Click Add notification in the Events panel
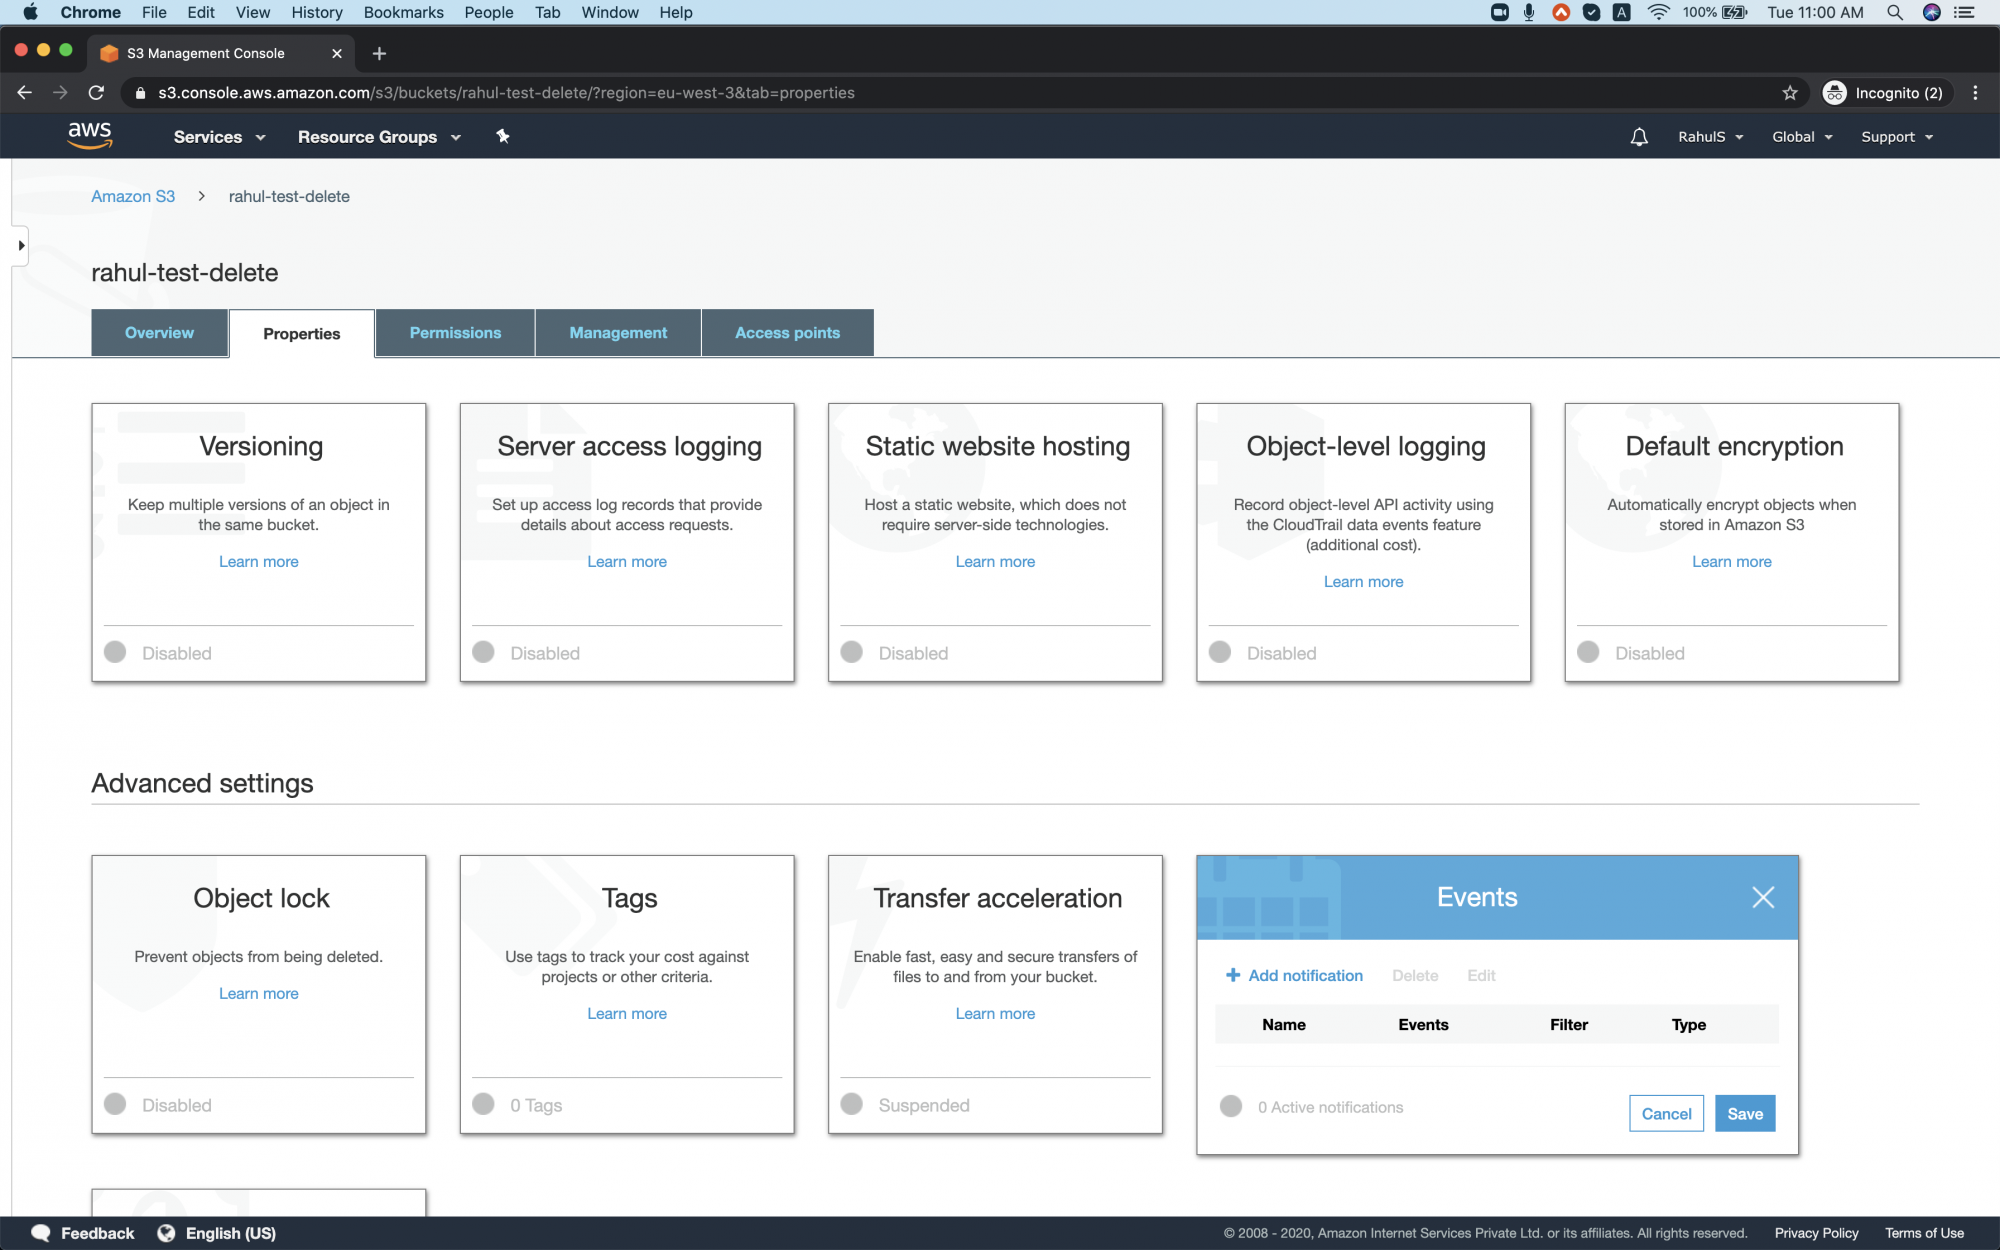The width and height of the screenshot is (2000, 1250). (1293, 975)
